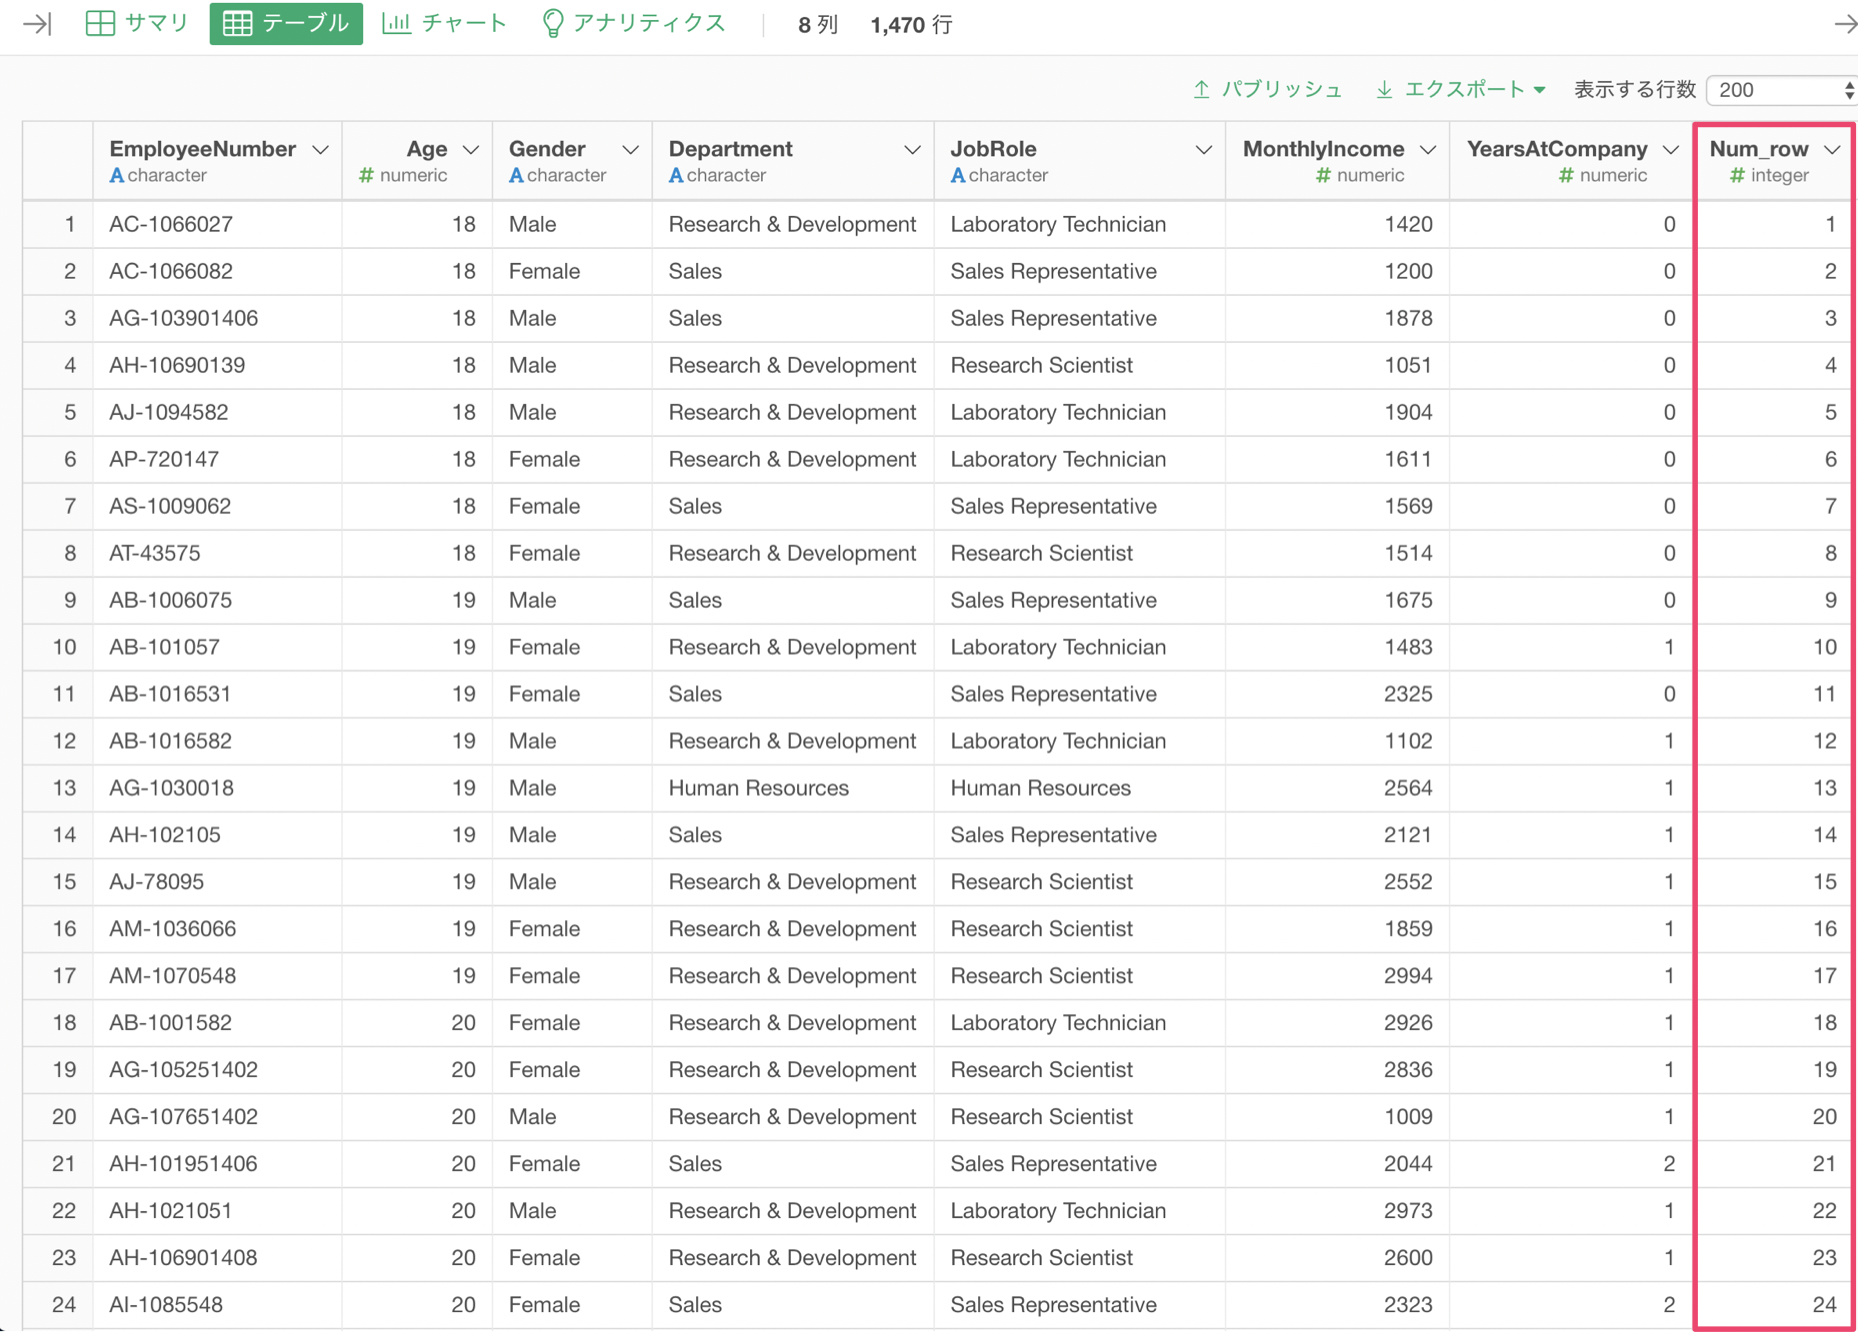Select MonthlyIncome cell 1009
1858x1334 pixels.
coord(1337,1117)
